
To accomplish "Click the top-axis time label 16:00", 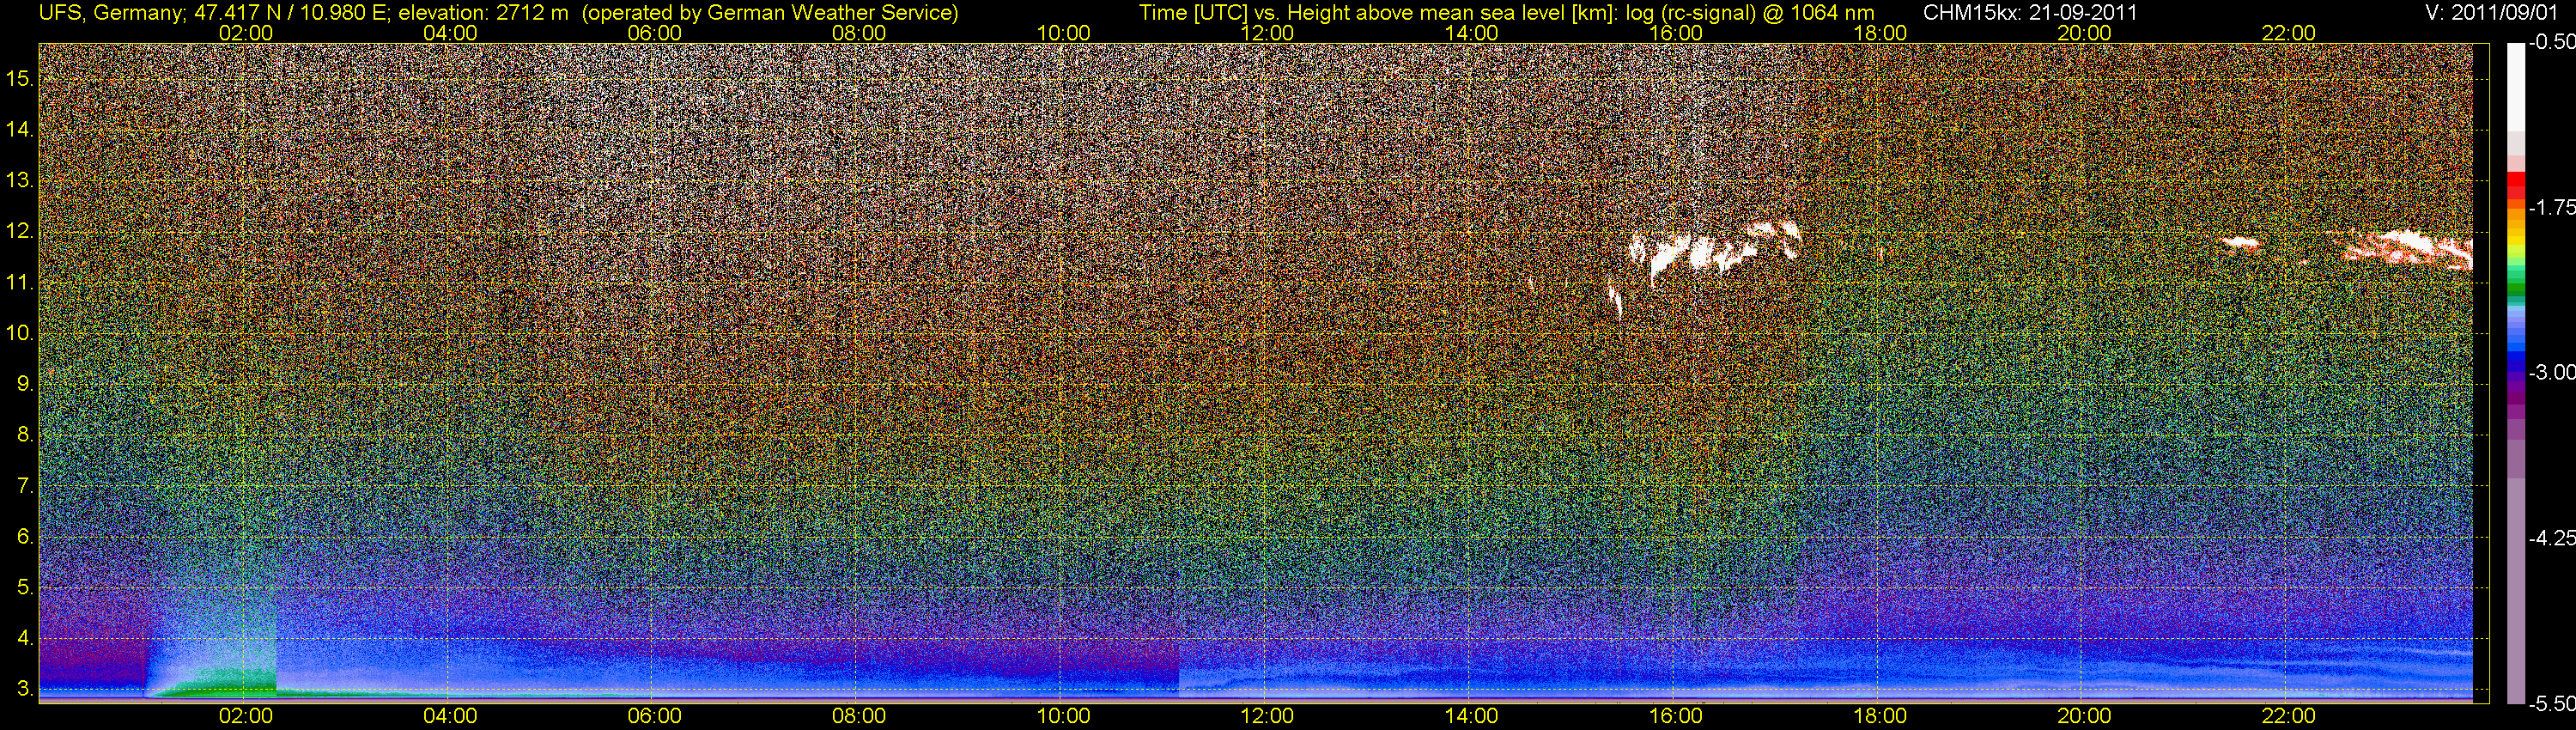I will 1676,33.
